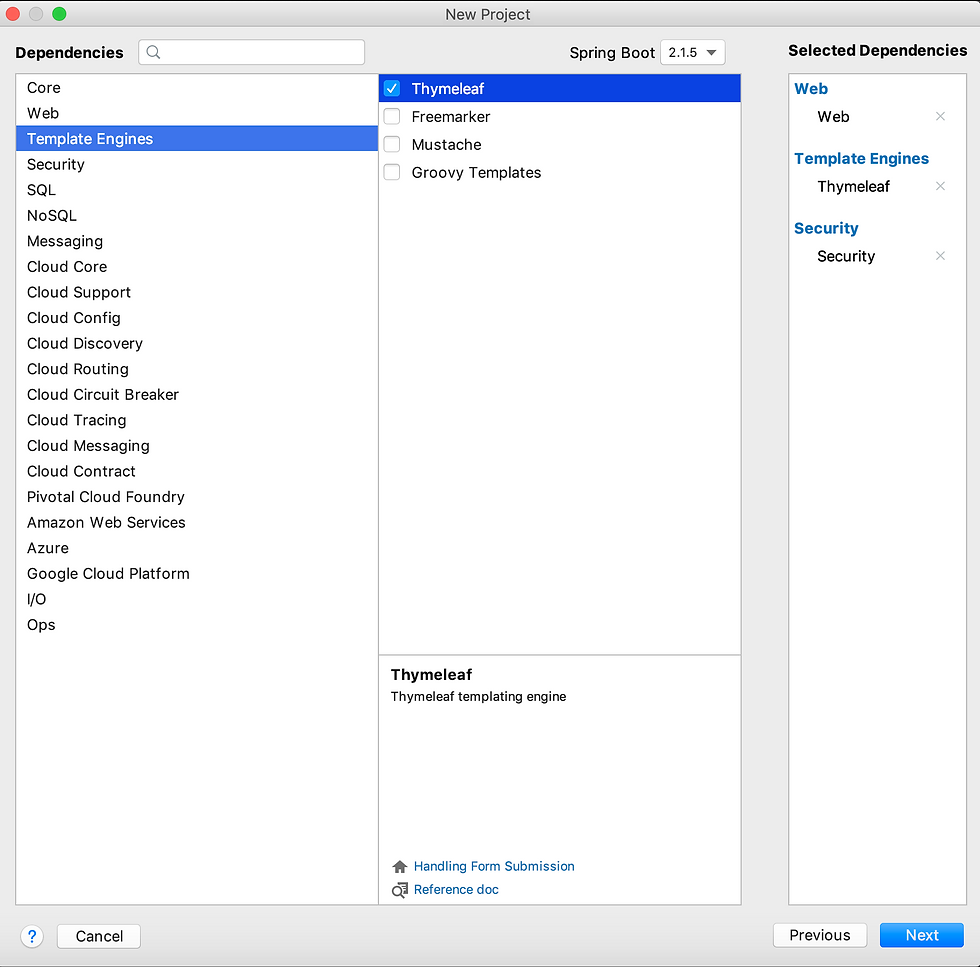Proceed with the Next button
This screenshot has width=980, height=967.
click(922, 935)
